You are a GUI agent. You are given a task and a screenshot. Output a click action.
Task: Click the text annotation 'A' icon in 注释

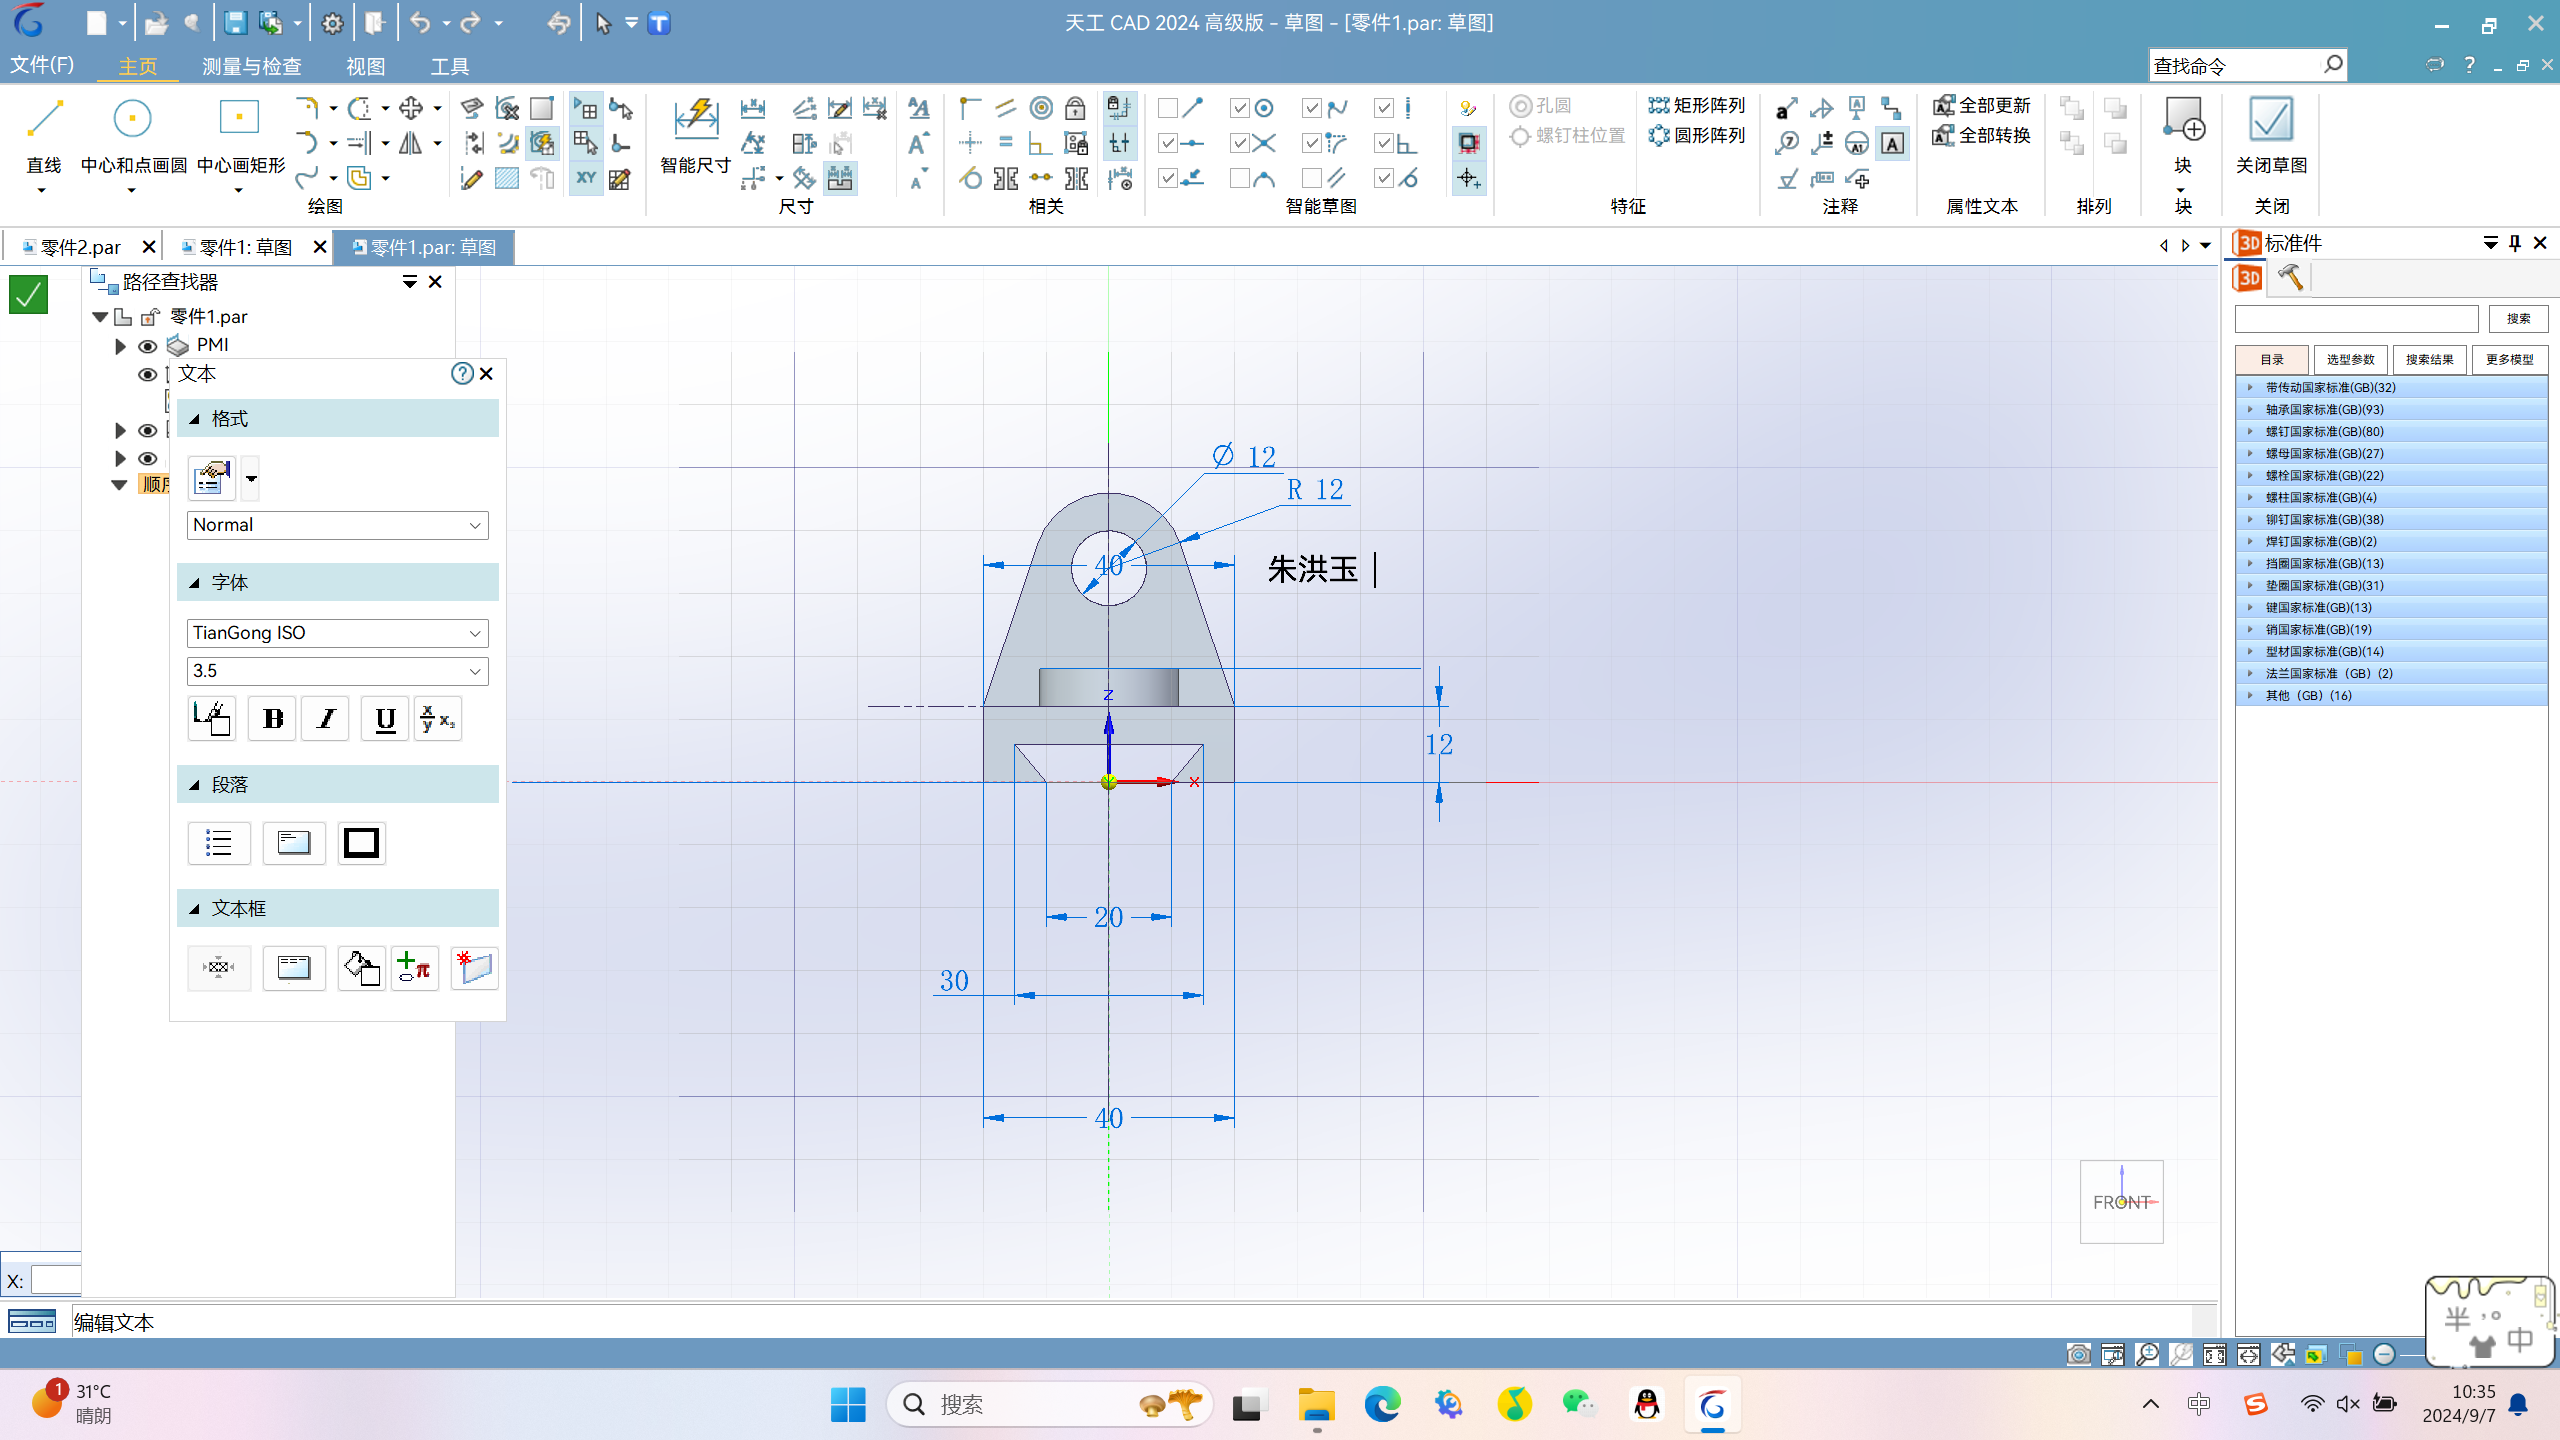pos(1892,143)
